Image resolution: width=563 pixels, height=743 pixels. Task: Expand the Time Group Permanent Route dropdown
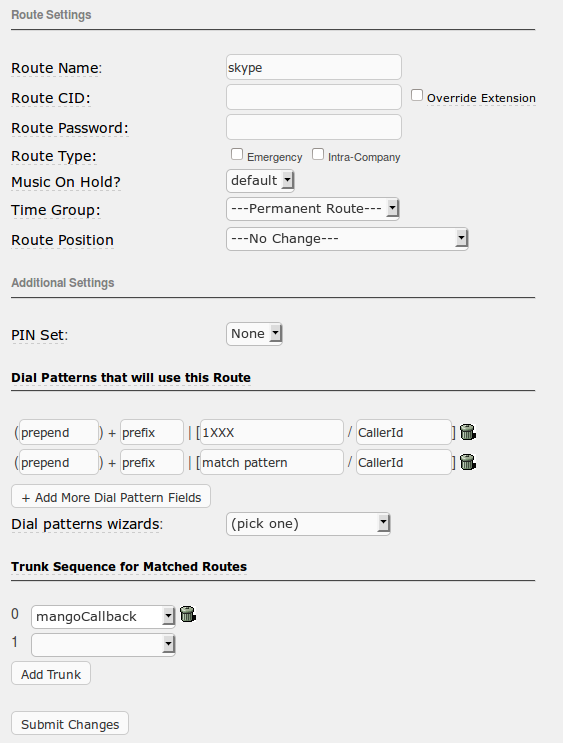pyautogui.click(x=313, y=208)
